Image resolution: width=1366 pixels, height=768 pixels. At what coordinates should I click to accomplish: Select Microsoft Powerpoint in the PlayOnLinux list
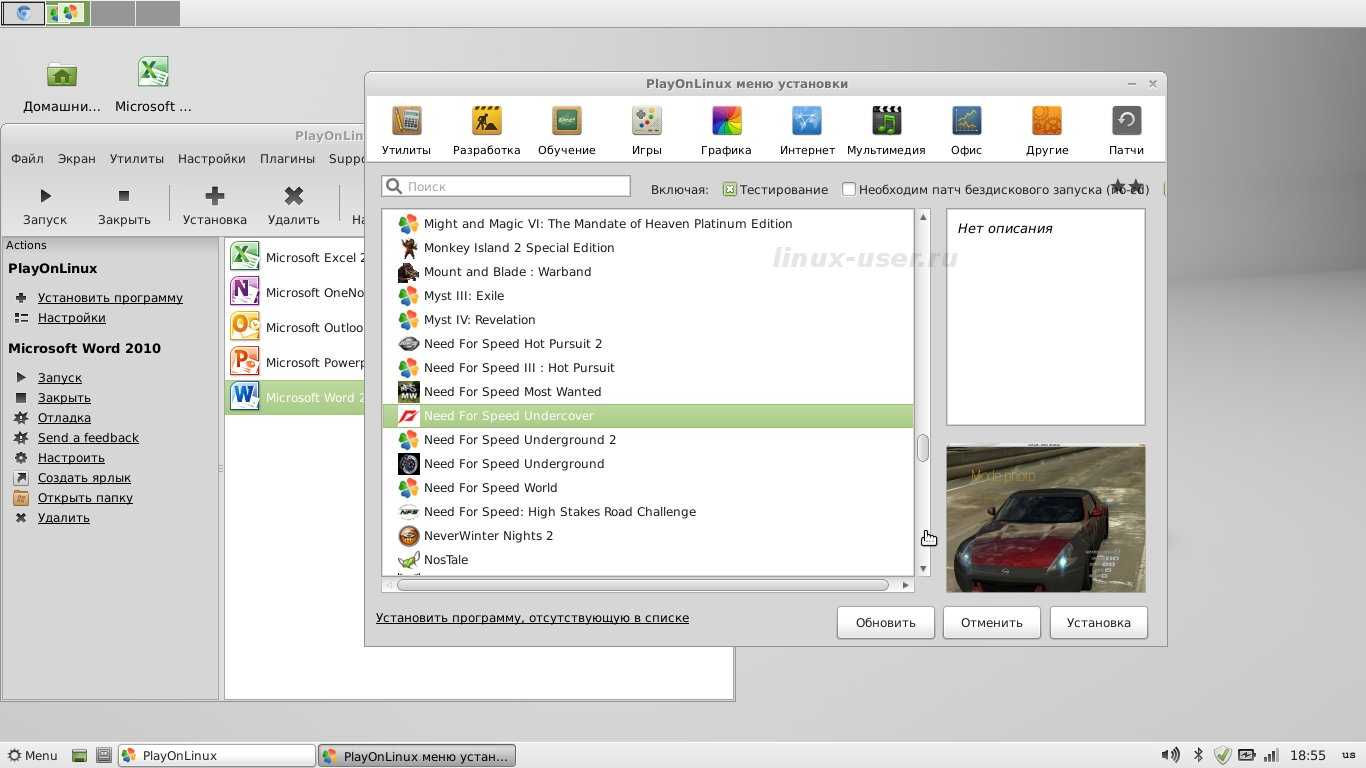(297, 362)
